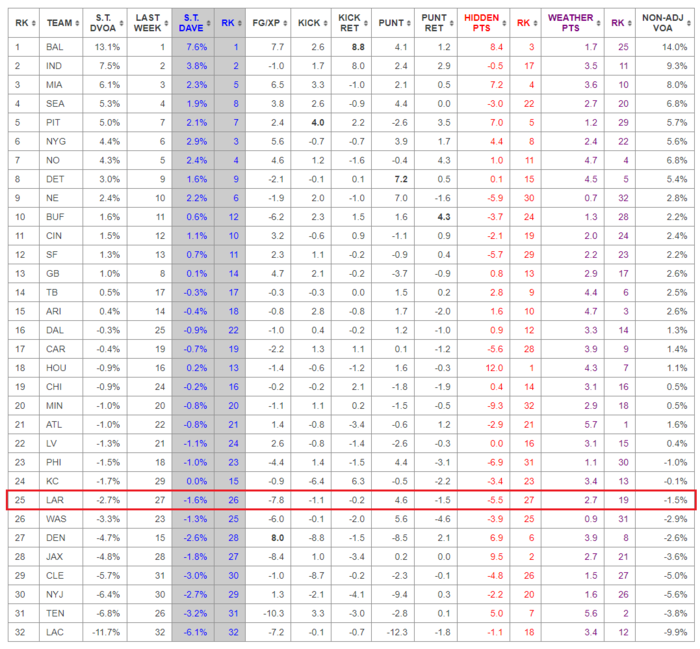700x649 pixels.
Task: Select the PIT team cell
Action: 61,122
